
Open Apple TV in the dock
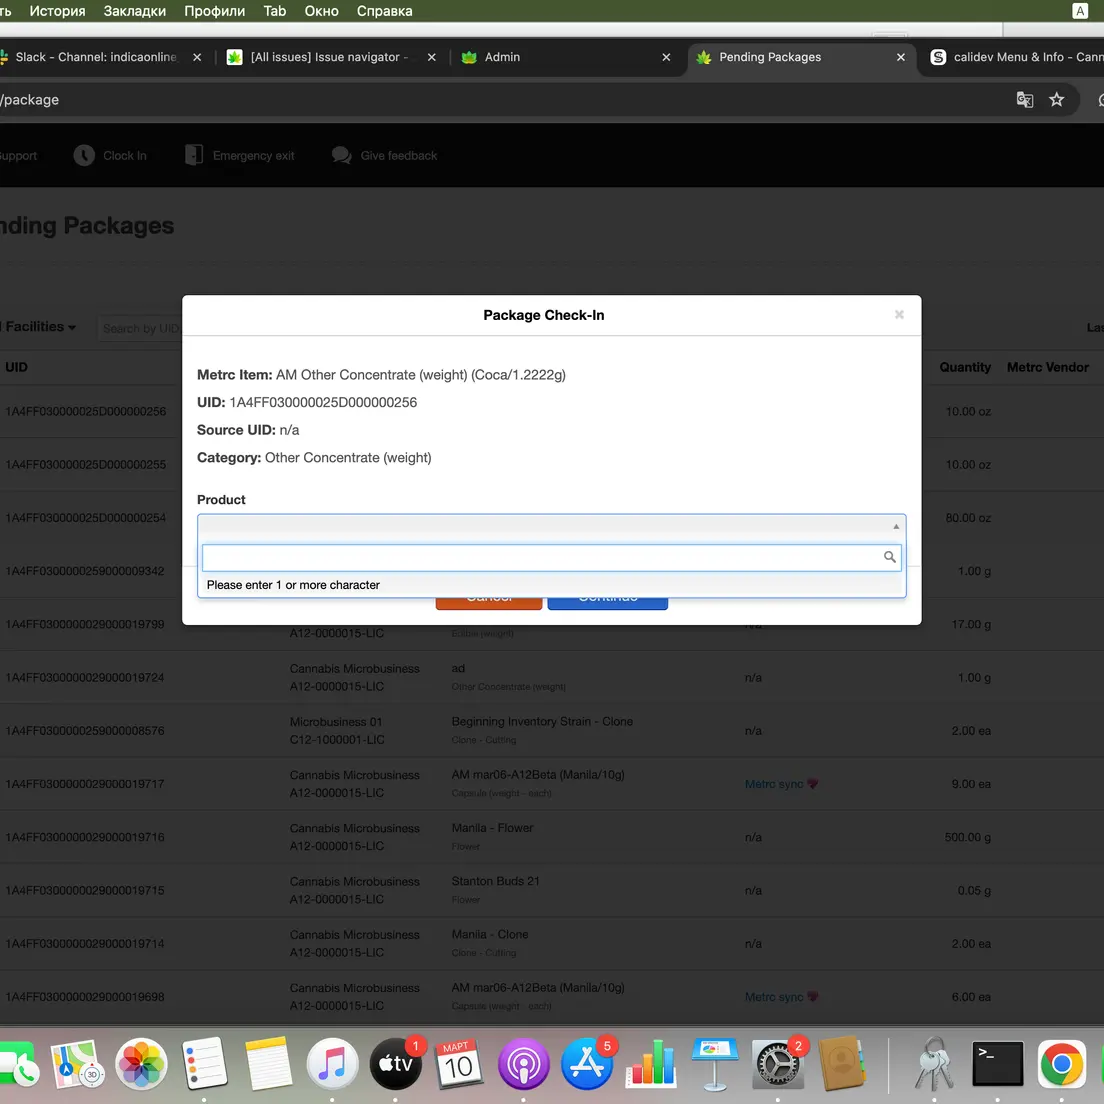[396, 1064]
